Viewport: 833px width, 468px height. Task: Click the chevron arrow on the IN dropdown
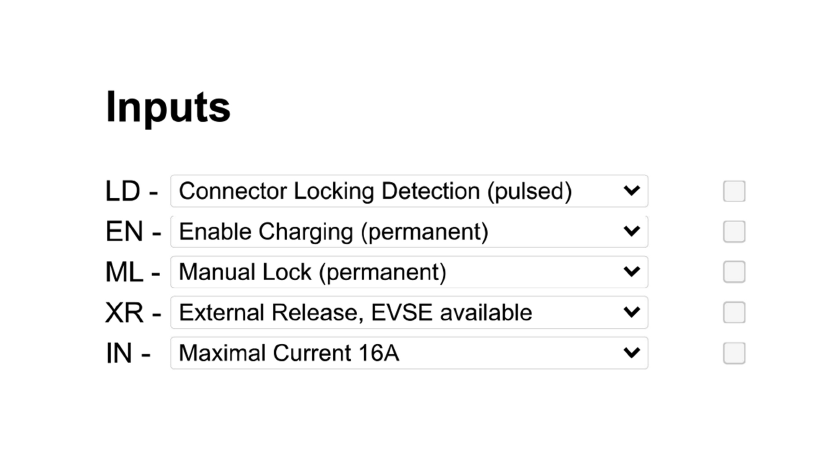[632, 352]
